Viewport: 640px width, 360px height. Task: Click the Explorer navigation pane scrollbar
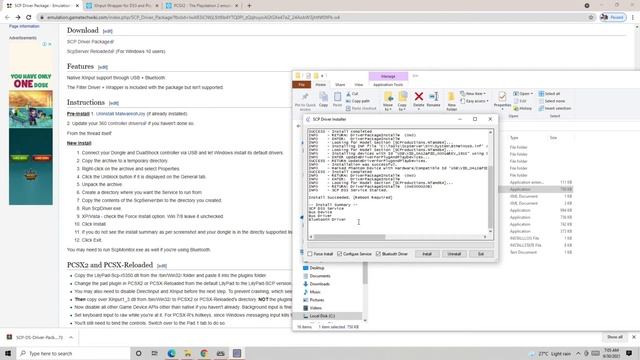pyautogui.click(x=364, y=273)
